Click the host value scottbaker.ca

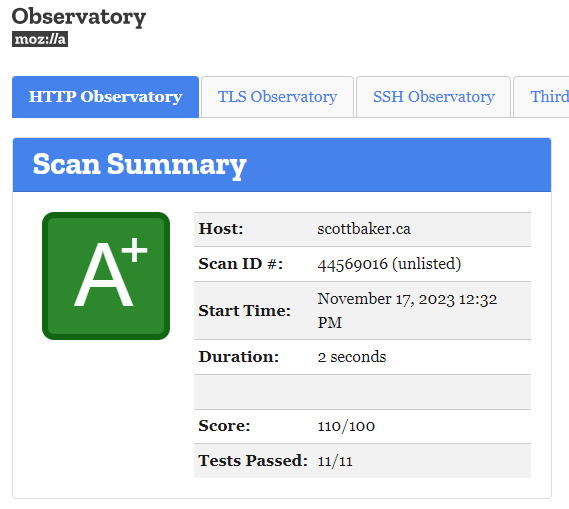click(x=364, y=229)
